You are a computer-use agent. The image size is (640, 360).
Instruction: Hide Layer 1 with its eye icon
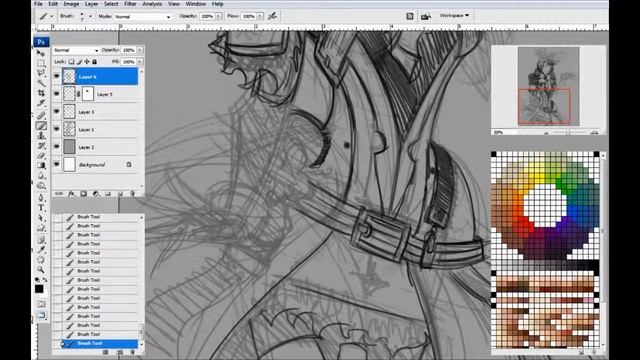[57, 129]
